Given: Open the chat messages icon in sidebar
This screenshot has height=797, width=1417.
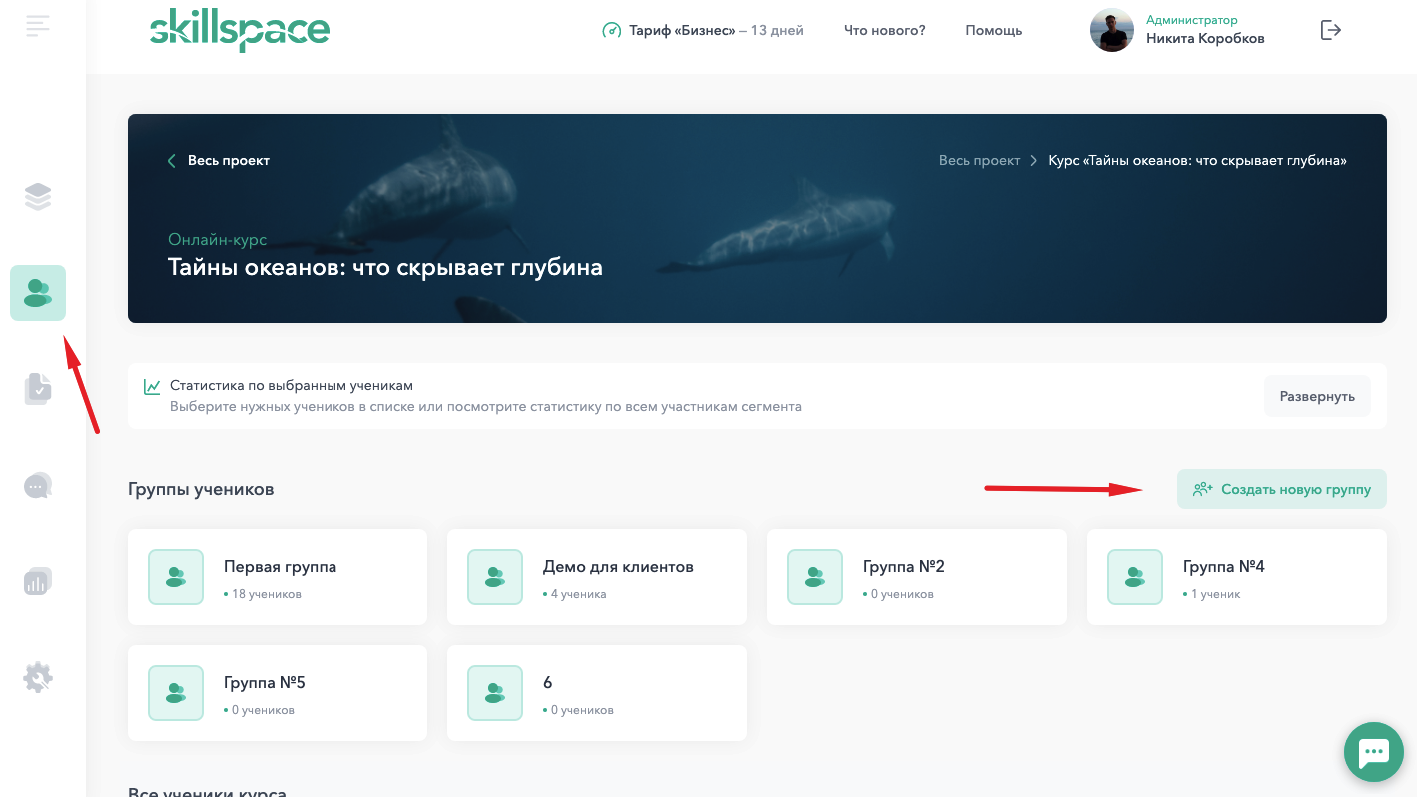Looking at the screenshot, I should (x=38, y=486).
